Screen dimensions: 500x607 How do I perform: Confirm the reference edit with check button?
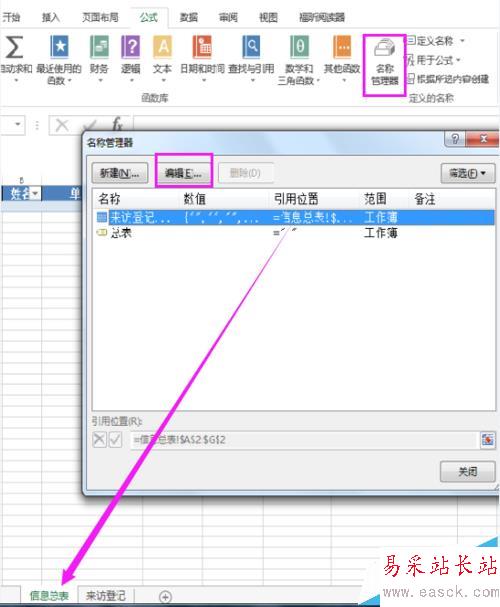pos(115,440)
